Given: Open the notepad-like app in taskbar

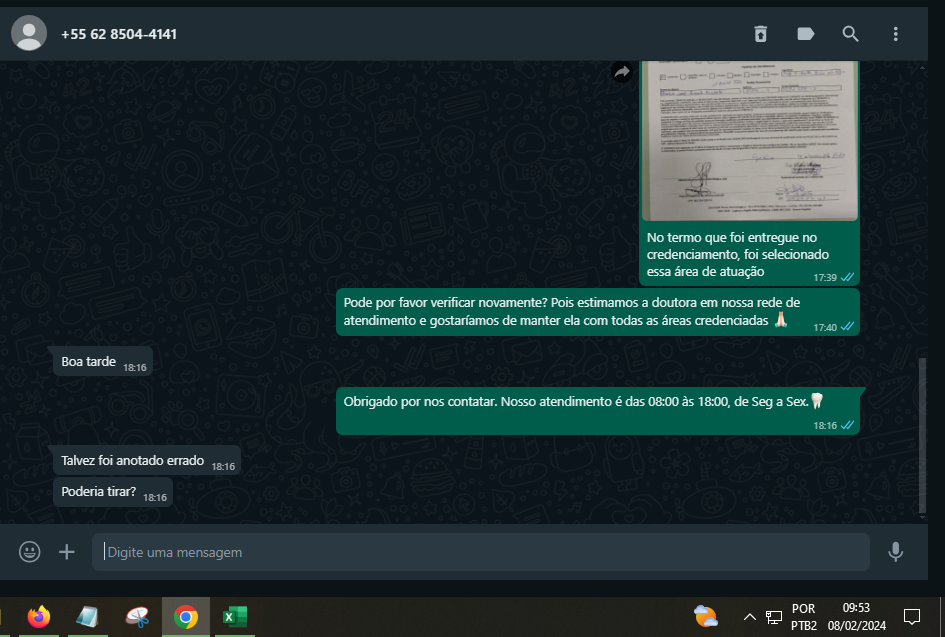Looking at the screenshot, I should pyautogui.click(x=87, y=617).
